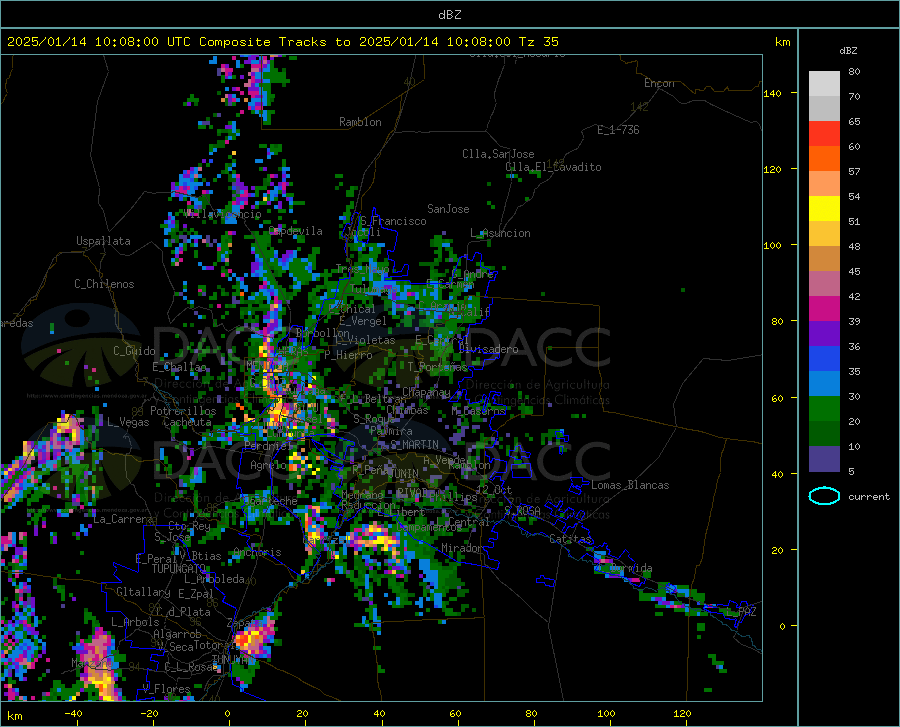Image resolution: width=900 pixels, height=727 pixels.
Task: Click the 'Divisadero' map label
Action: tap(488, 349)
